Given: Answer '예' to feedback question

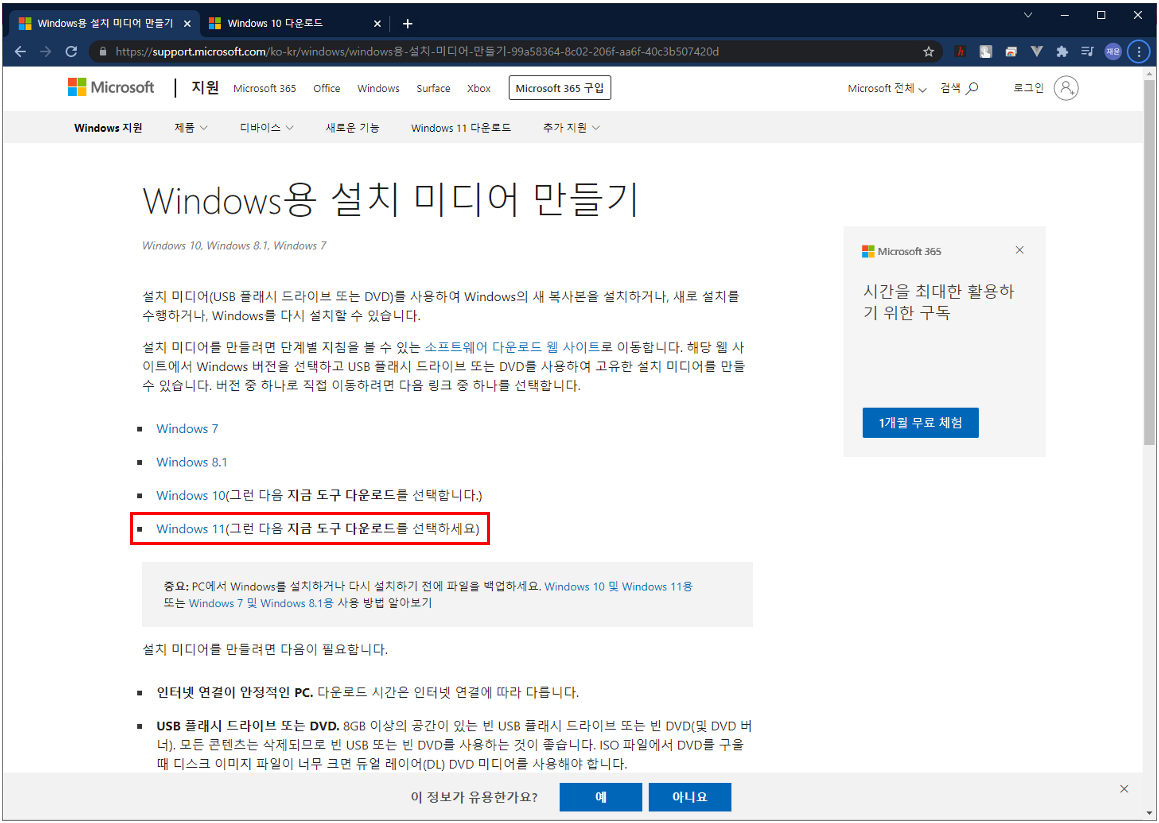Looking at the screenshot, I should 600,797.
